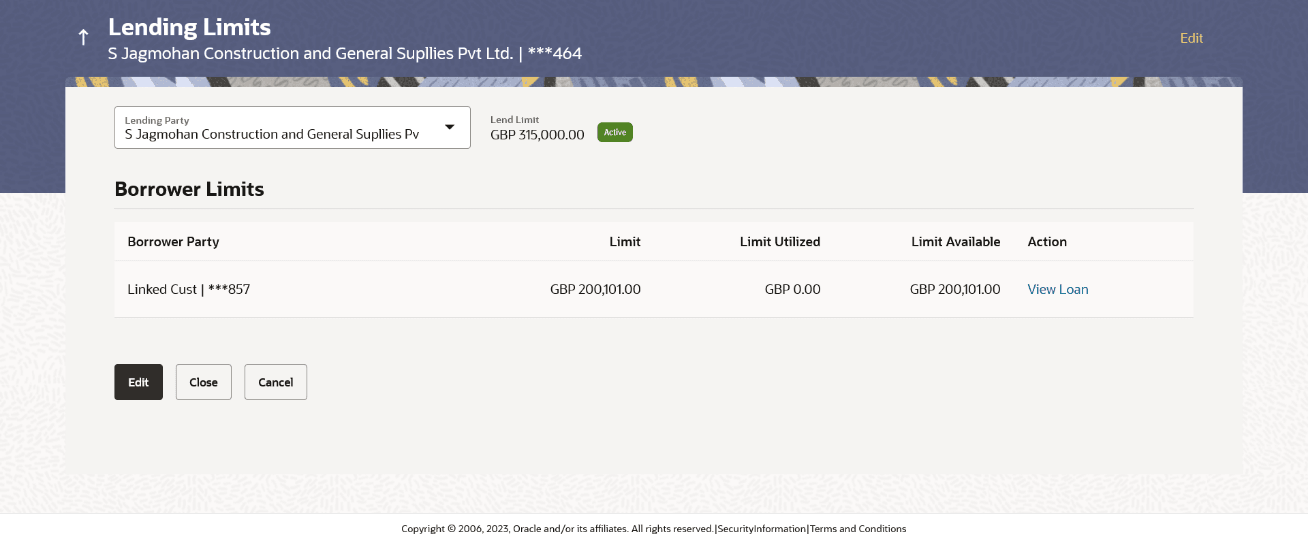Click the Lend Limit amount GBP 315,000.00
This screenshot has height=560, width=1308.
point(537,135)
